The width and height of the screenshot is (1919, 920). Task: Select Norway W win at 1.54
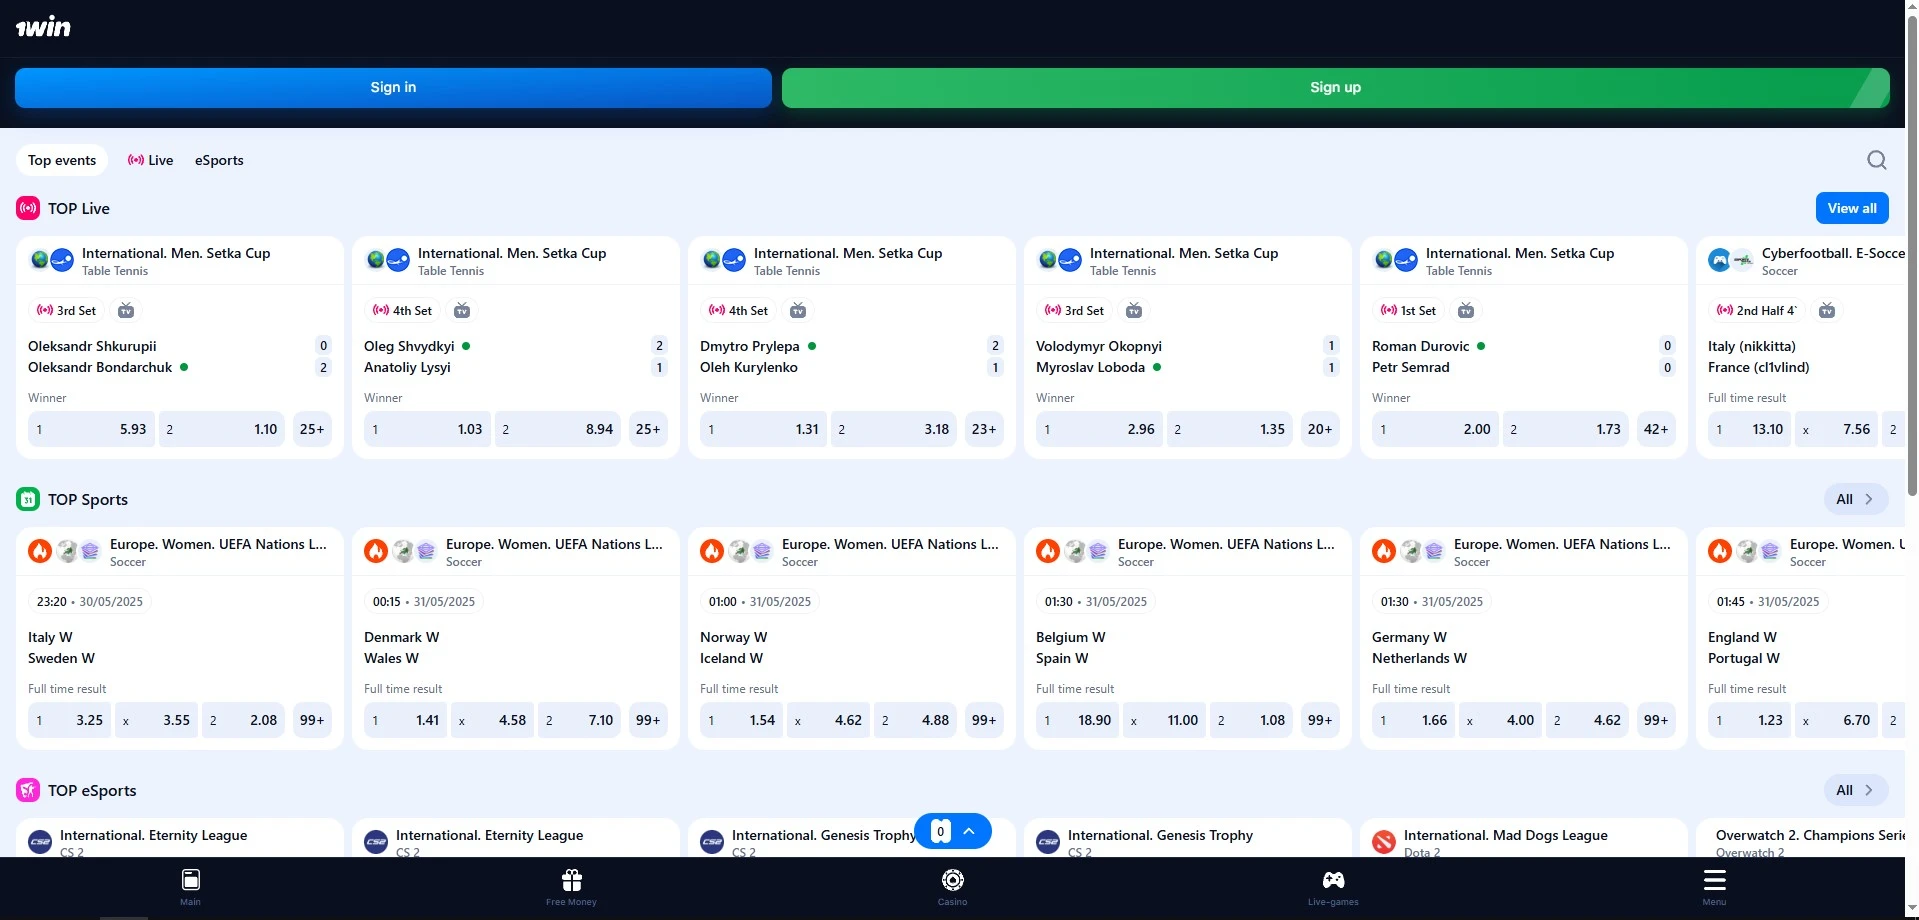tap(742, 720)
